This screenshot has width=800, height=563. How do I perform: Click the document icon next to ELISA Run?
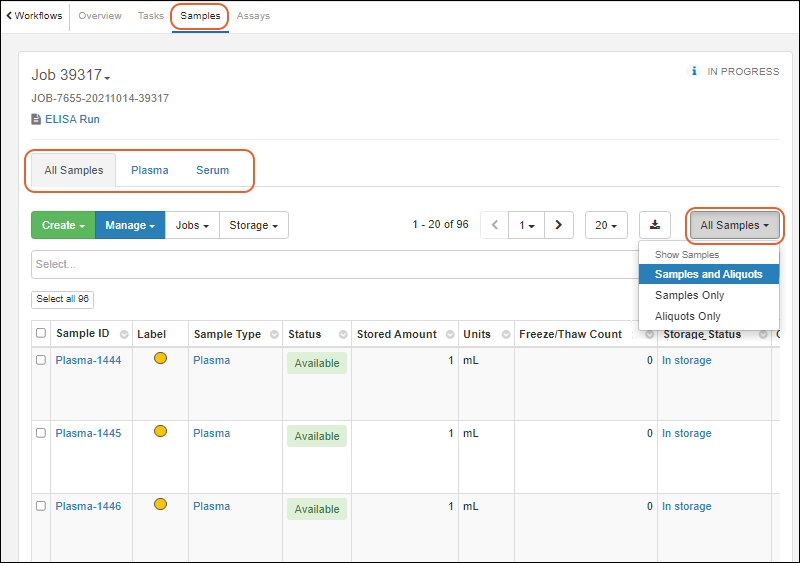pyautogui.click(x=36, y=119)
